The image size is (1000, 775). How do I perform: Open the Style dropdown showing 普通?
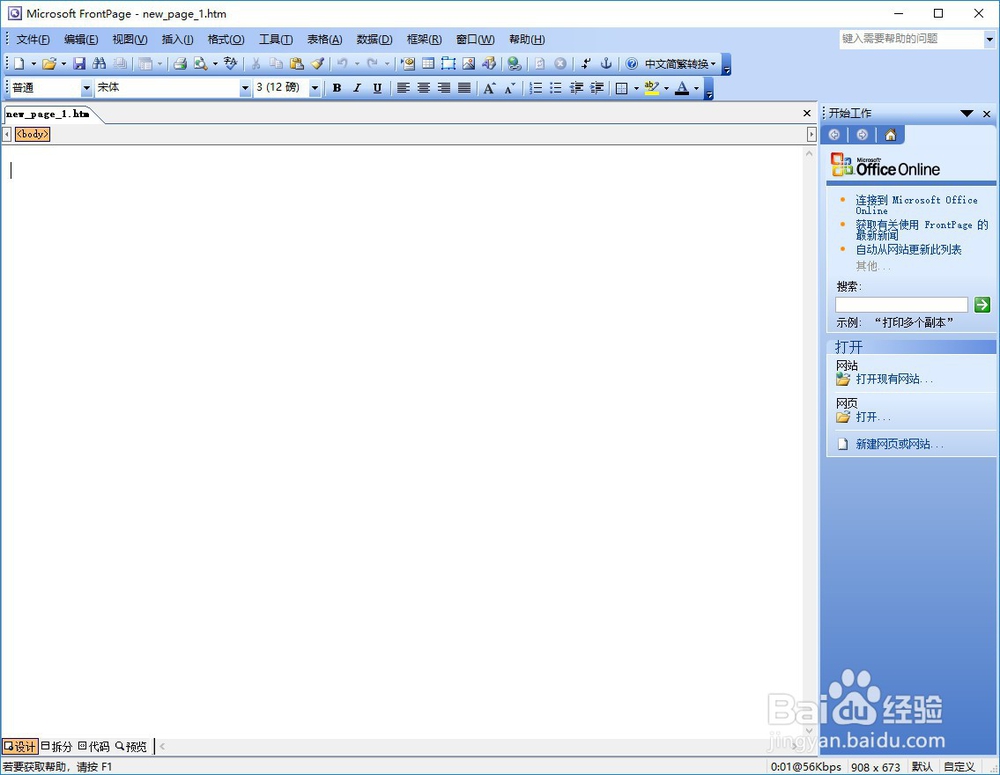87,88
